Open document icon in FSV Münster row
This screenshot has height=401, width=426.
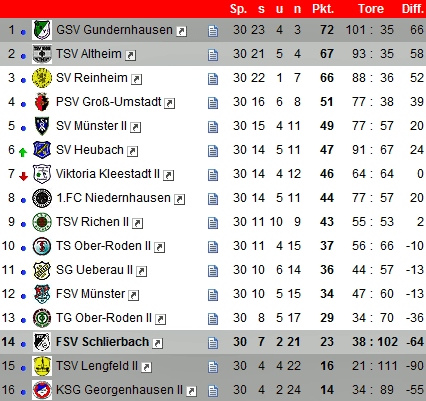point(213,295)
